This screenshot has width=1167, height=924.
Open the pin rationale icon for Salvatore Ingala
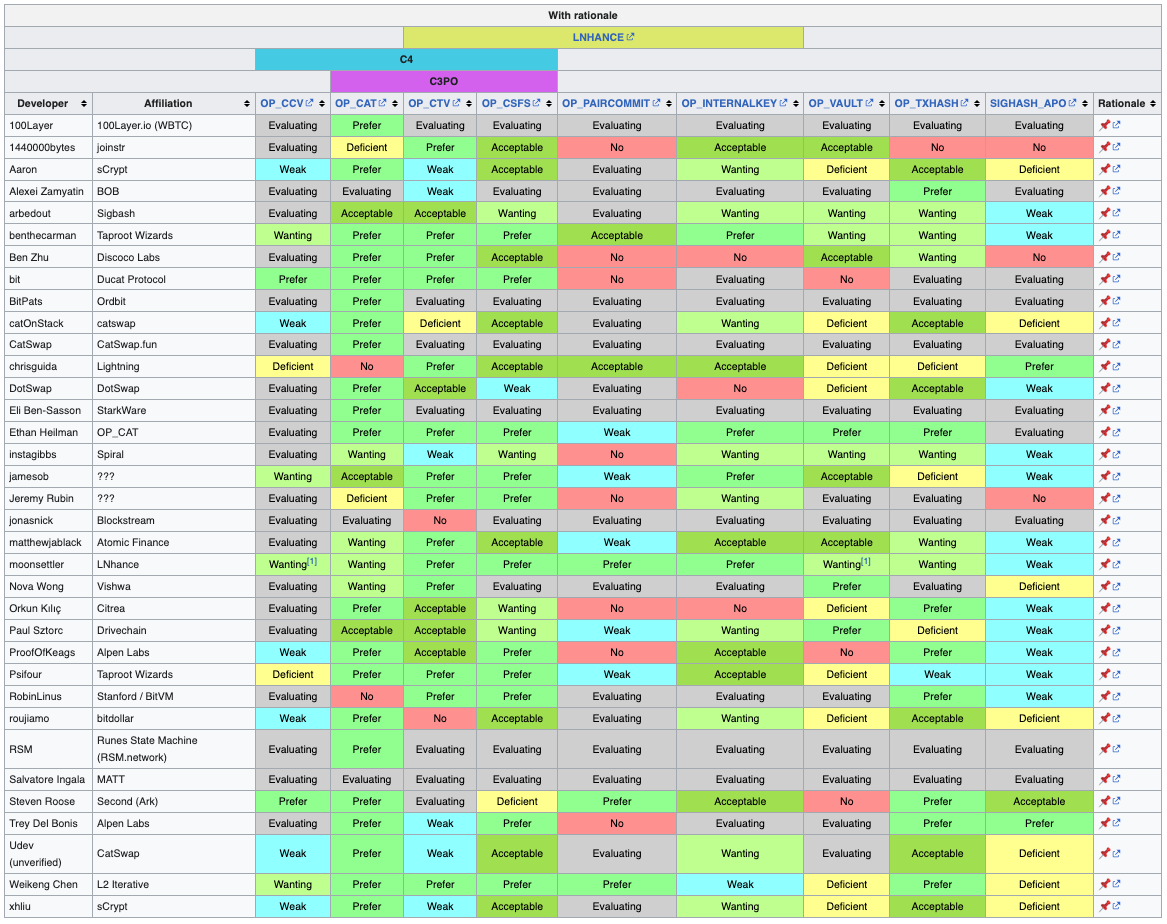coord(1104,780)
